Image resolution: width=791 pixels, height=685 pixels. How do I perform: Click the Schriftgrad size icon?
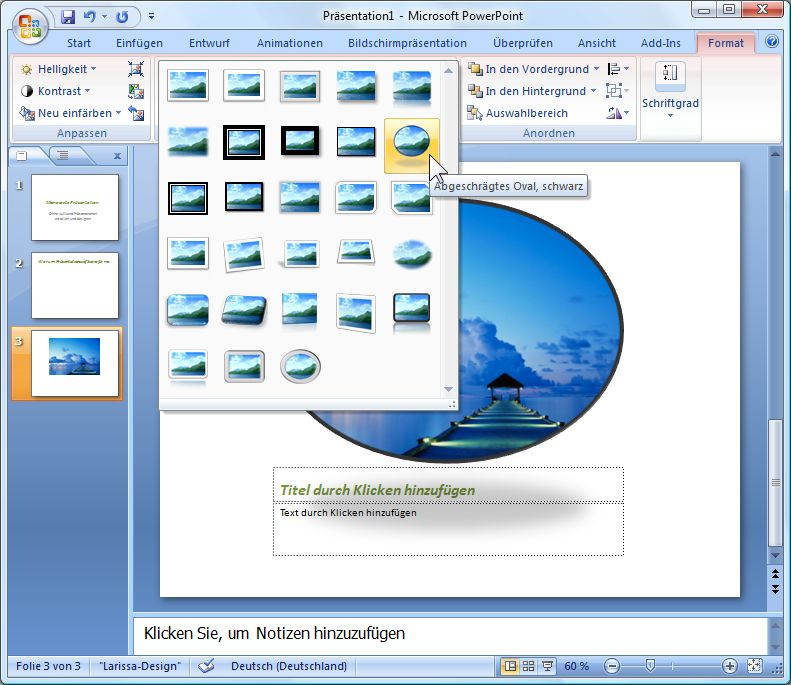(670, 74)
